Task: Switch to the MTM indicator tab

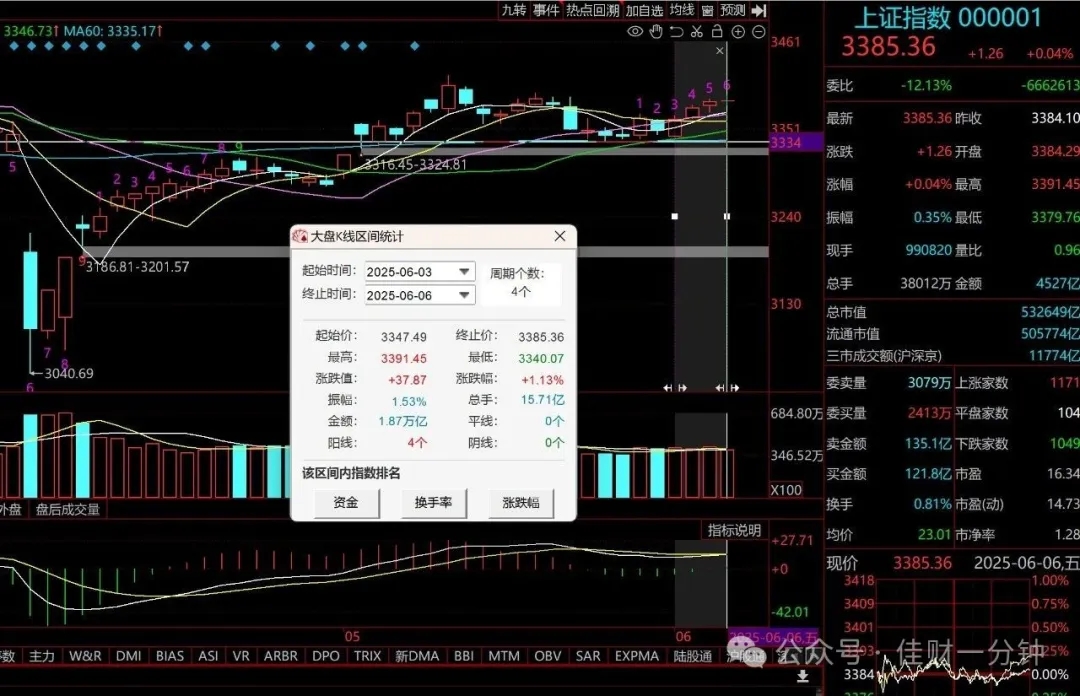Action: [504, 656]
